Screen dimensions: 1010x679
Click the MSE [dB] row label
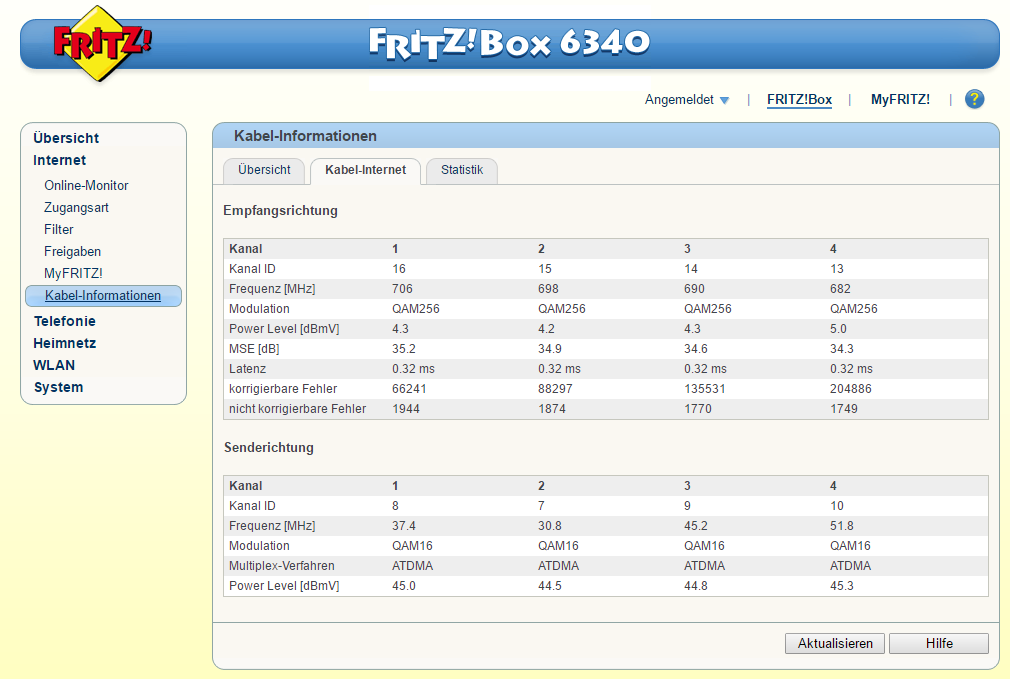[x=254, y=349]
